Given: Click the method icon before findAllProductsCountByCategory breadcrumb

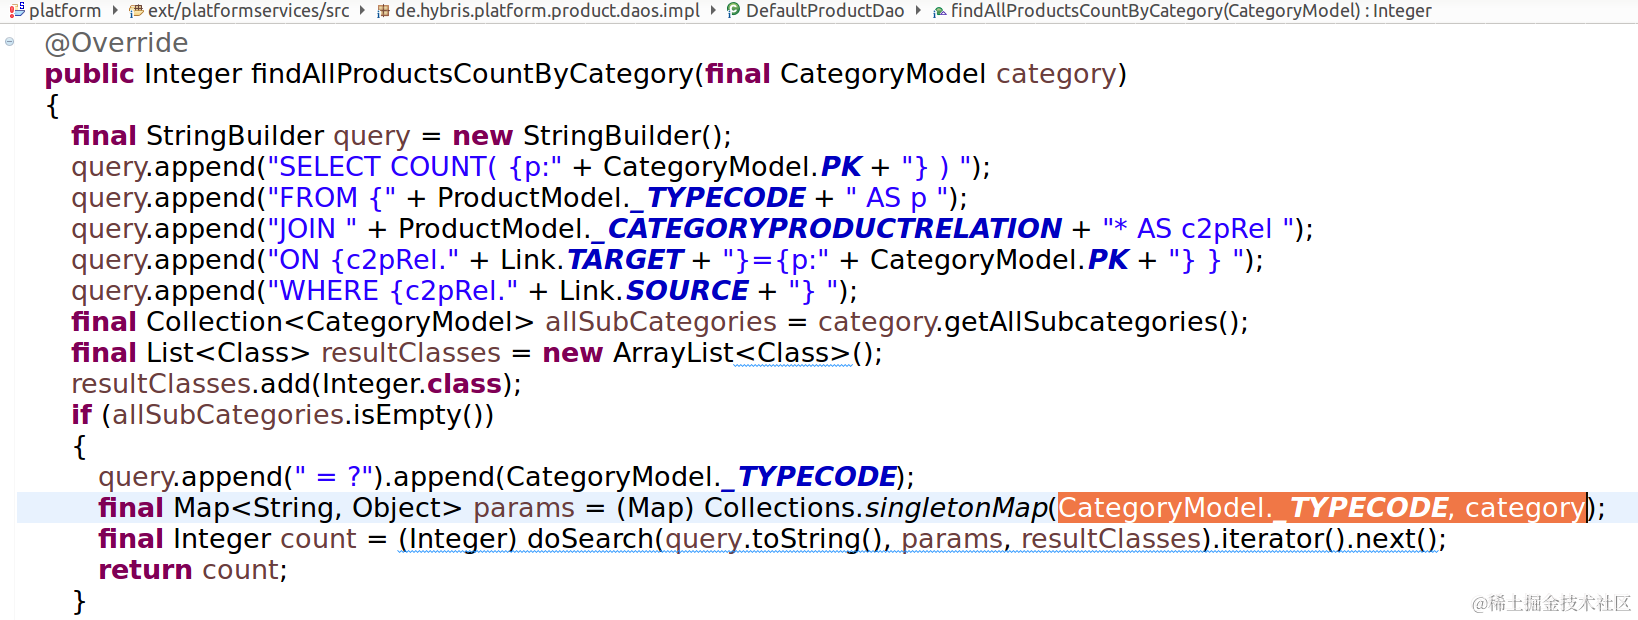Looking at the screenshot, I should click(x=940, y=11).
